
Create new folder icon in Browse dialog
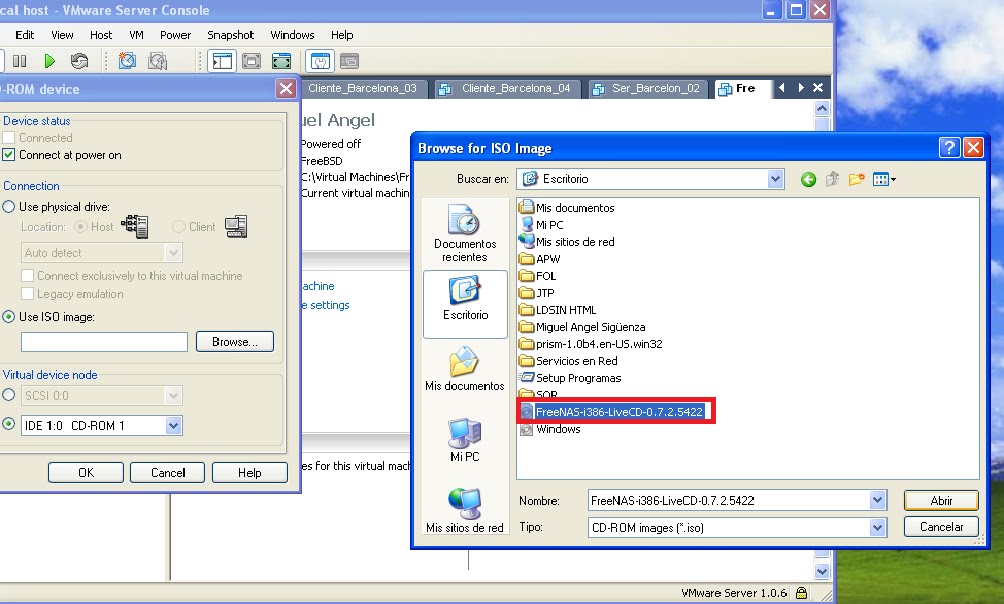(856, 179)
